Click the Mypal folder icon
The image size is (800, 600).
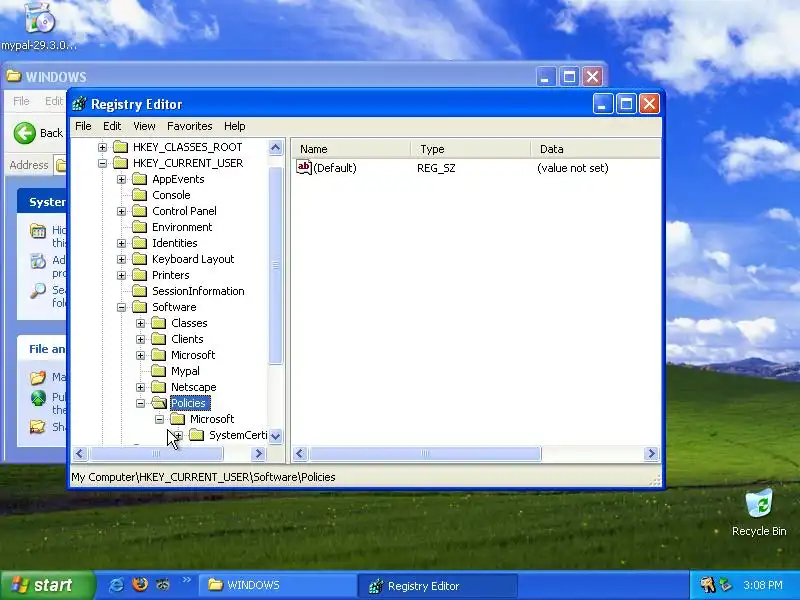(x=159, y=371)
